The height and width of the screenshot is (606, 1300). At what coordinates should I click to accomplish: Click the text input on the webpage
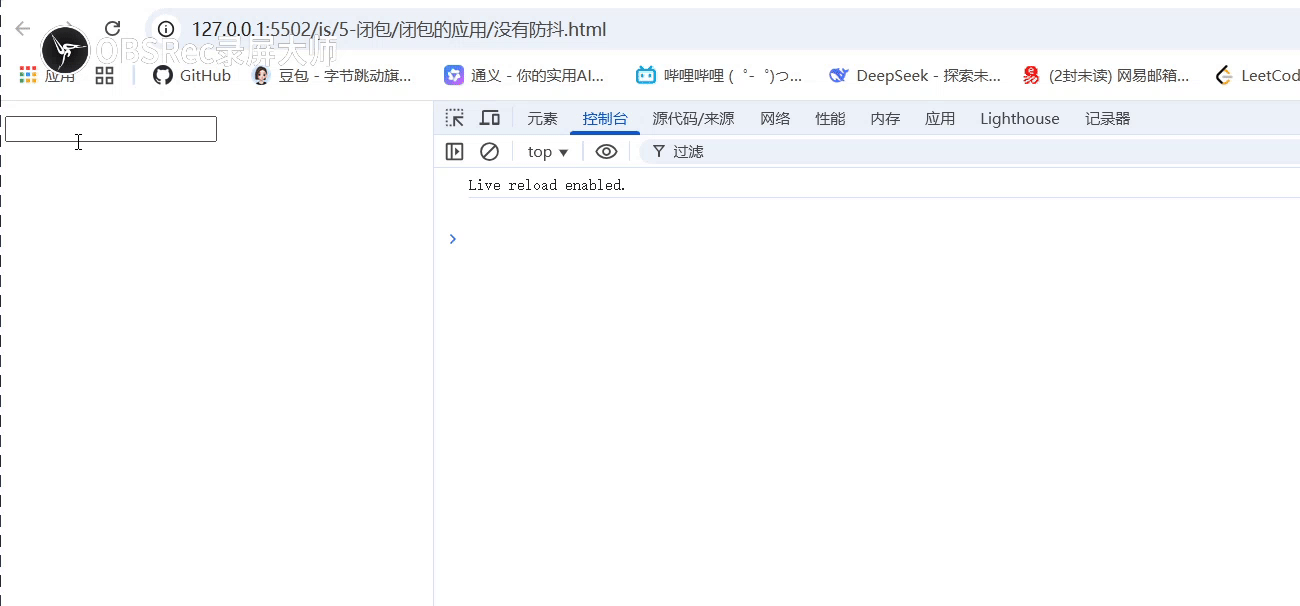pos(110,128)
